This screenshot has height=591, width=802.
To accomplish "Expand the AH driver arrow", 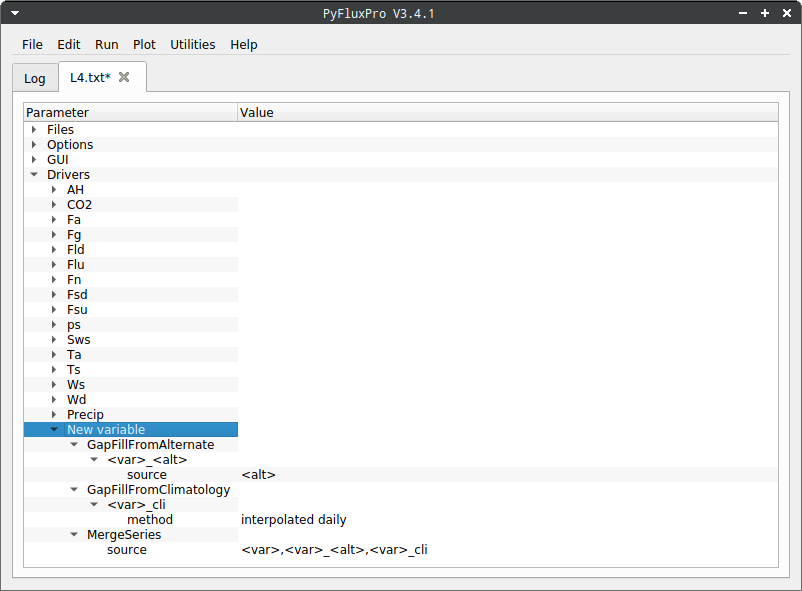I will click(54, 189).
